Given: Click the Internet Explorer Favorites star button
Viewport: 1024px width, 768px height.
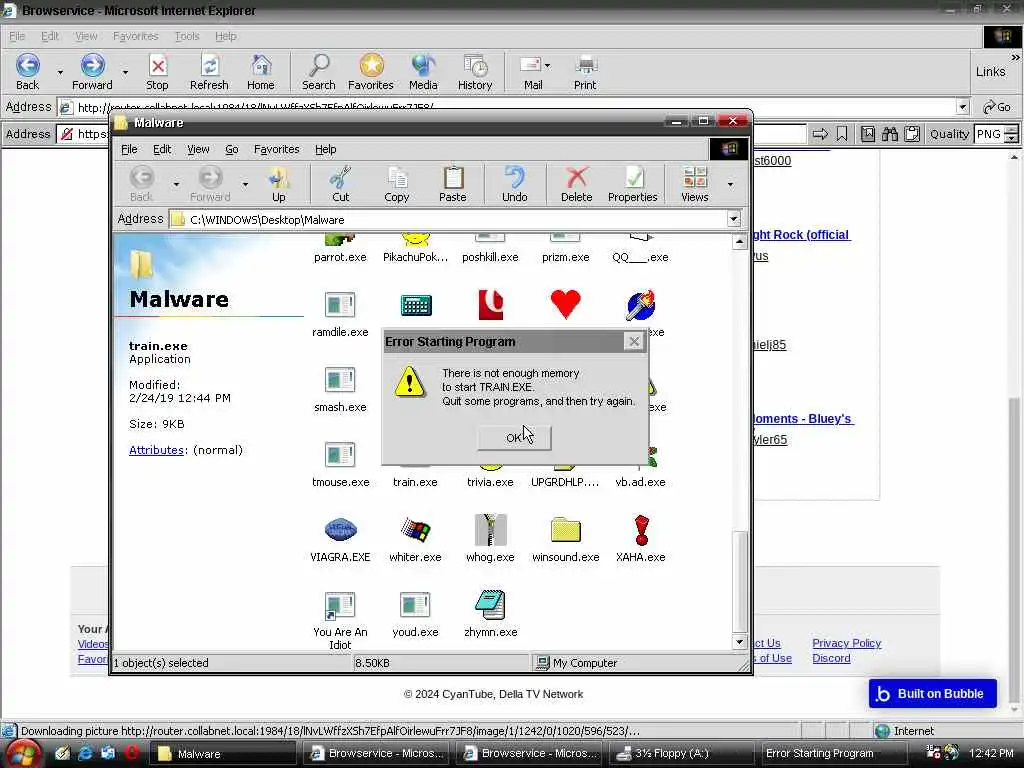Looking at the screenshot, I should (x=371, y=72).
